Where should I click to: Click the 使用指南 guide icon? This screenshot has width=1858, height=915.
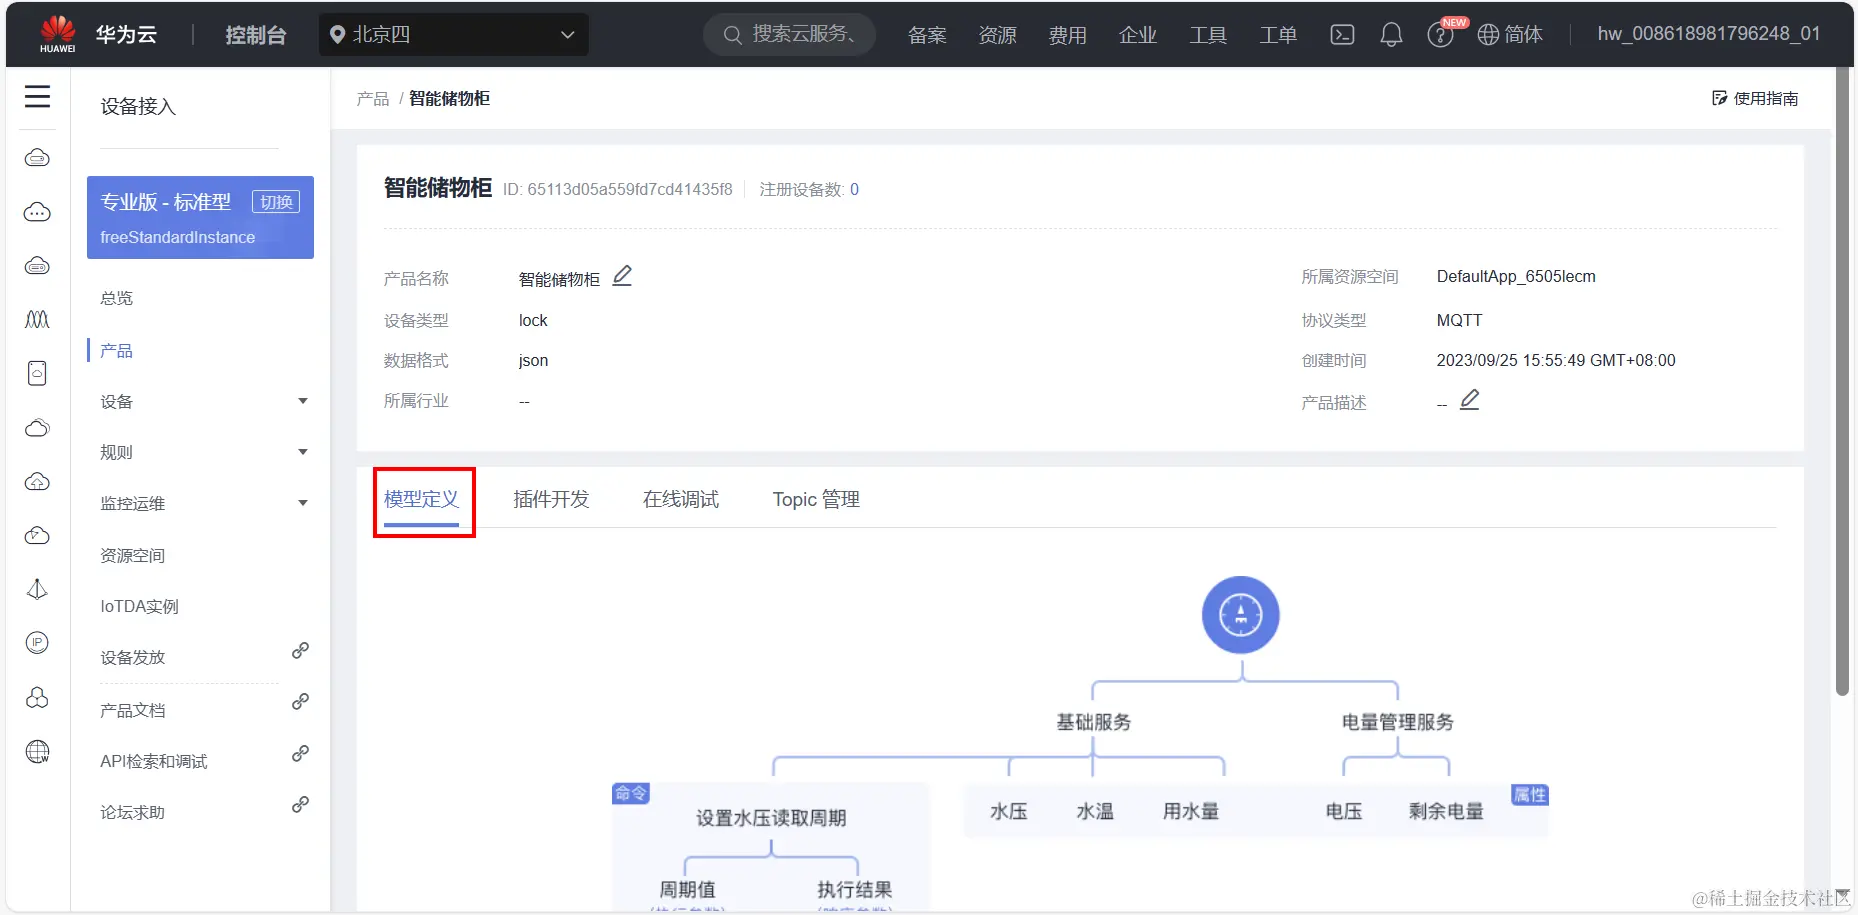click(x=1720, y=98)
